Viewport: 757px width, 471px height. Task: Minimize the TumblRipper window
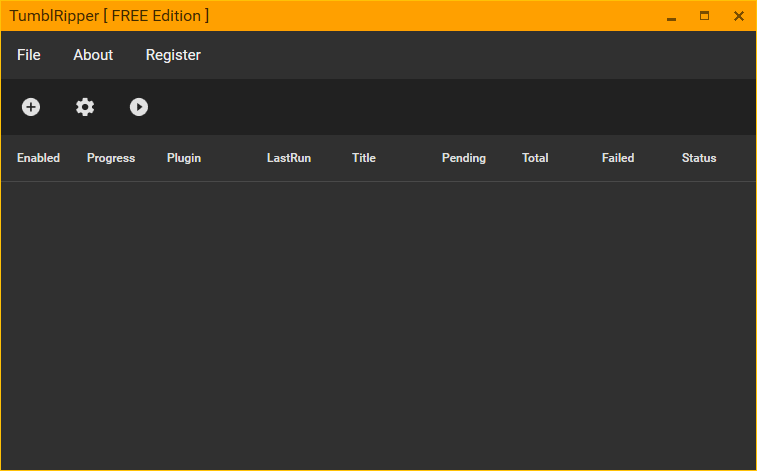point(671,16)
